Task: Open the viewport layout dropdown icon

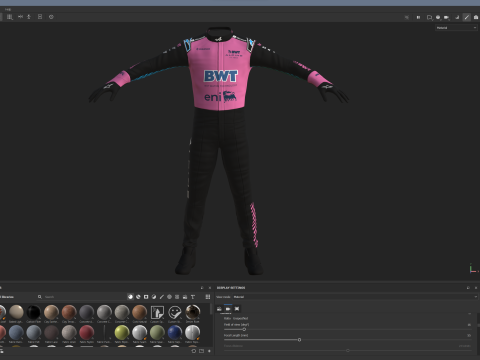Action: click(x=429, y=17)
